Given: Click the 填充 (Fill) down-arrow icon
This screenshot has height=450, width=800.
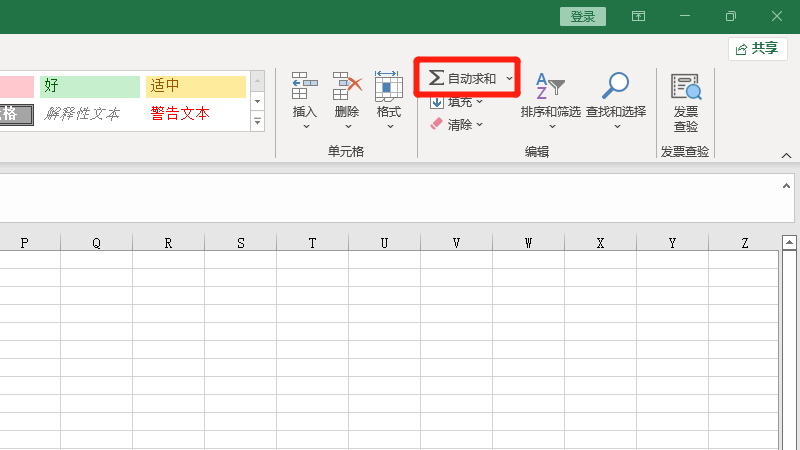Looking at the screenshot, I should point(437,101).
